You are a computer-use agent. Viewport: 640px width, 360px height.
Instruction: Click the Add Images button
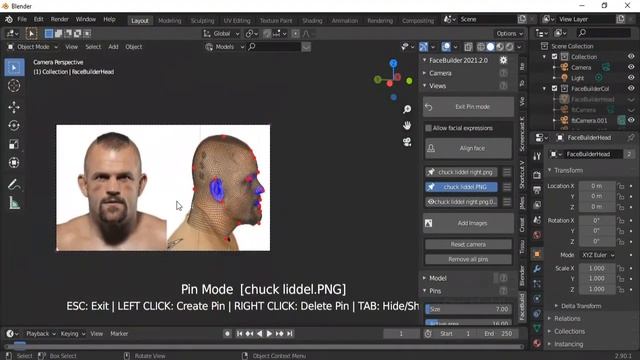pyautogui.click(x=468, y=223)
